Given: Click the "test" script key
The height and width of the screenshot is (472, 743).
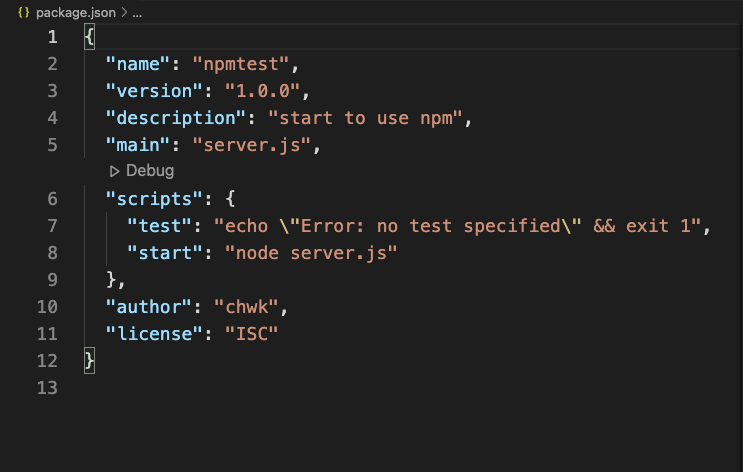Looking at the screenshot, I should (x=160, y=225).
